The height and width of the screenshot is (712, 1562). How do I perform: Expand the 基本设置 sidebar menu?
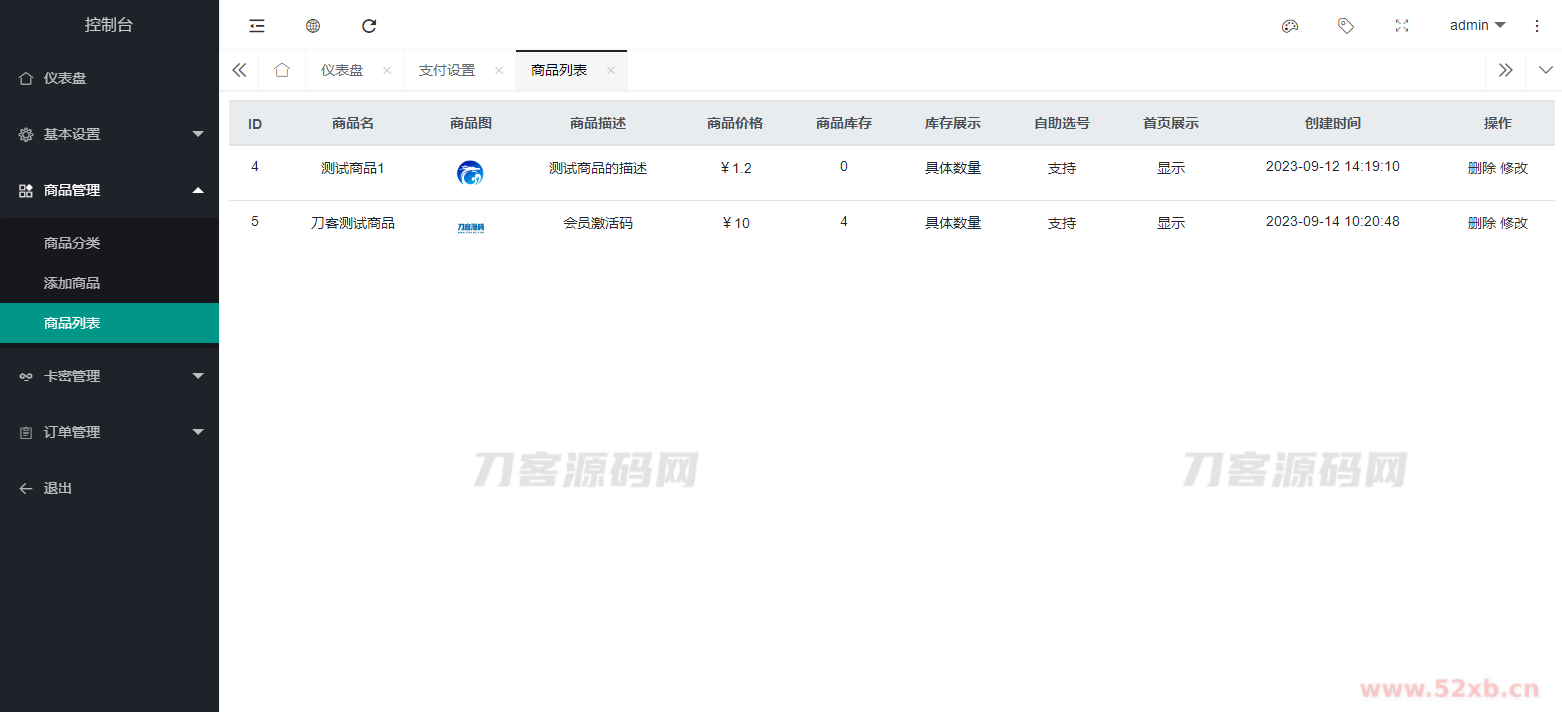(109, 134)
